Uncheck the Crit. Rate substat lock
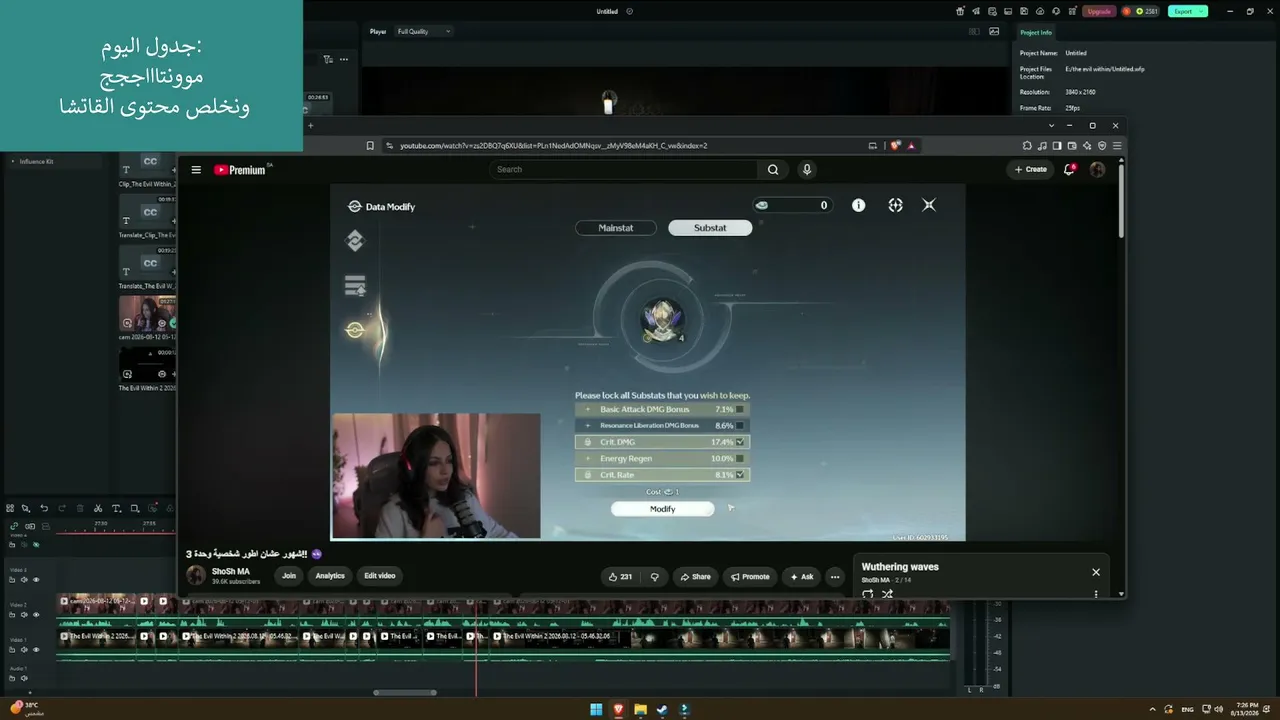This screenshot has height=720, width=1280. coord(740,475)
